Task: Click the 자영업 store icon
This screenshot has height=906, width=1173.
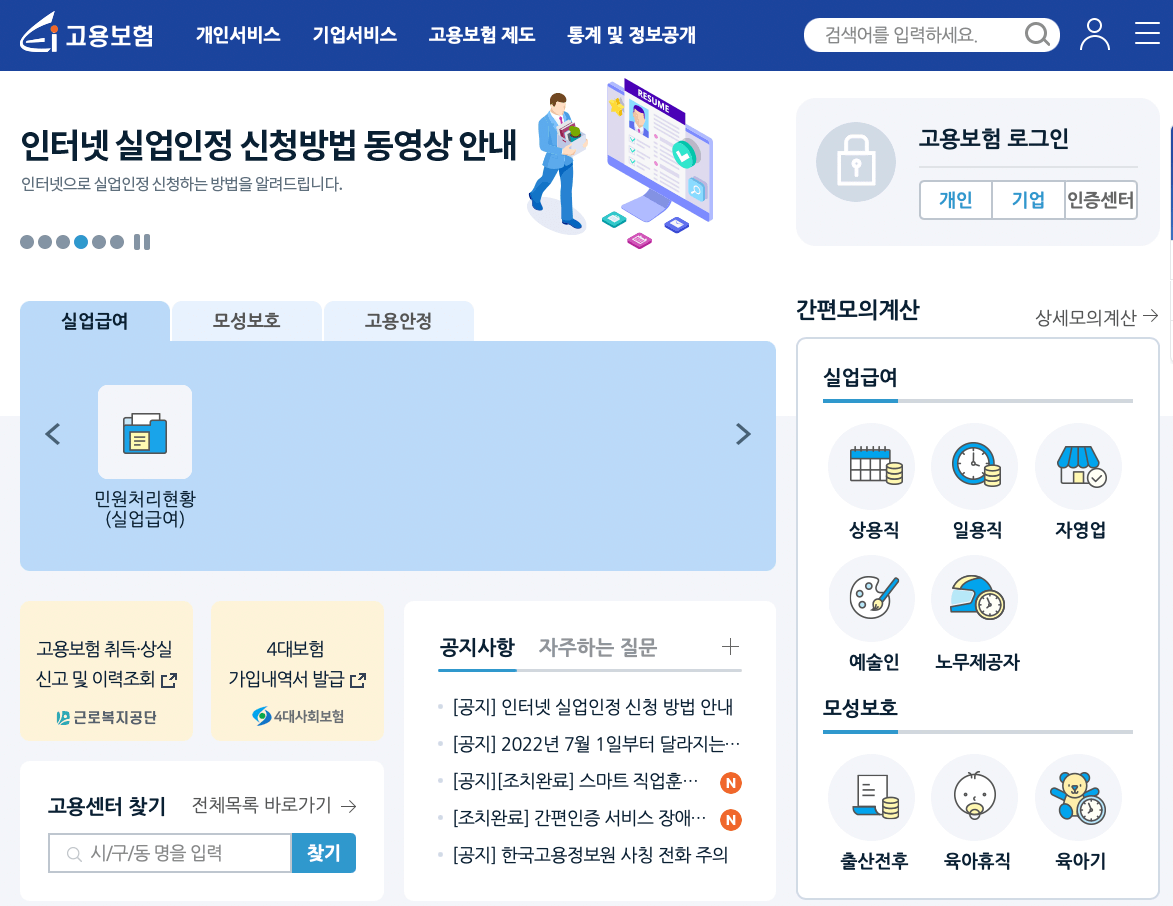Action: (1078, 466)
